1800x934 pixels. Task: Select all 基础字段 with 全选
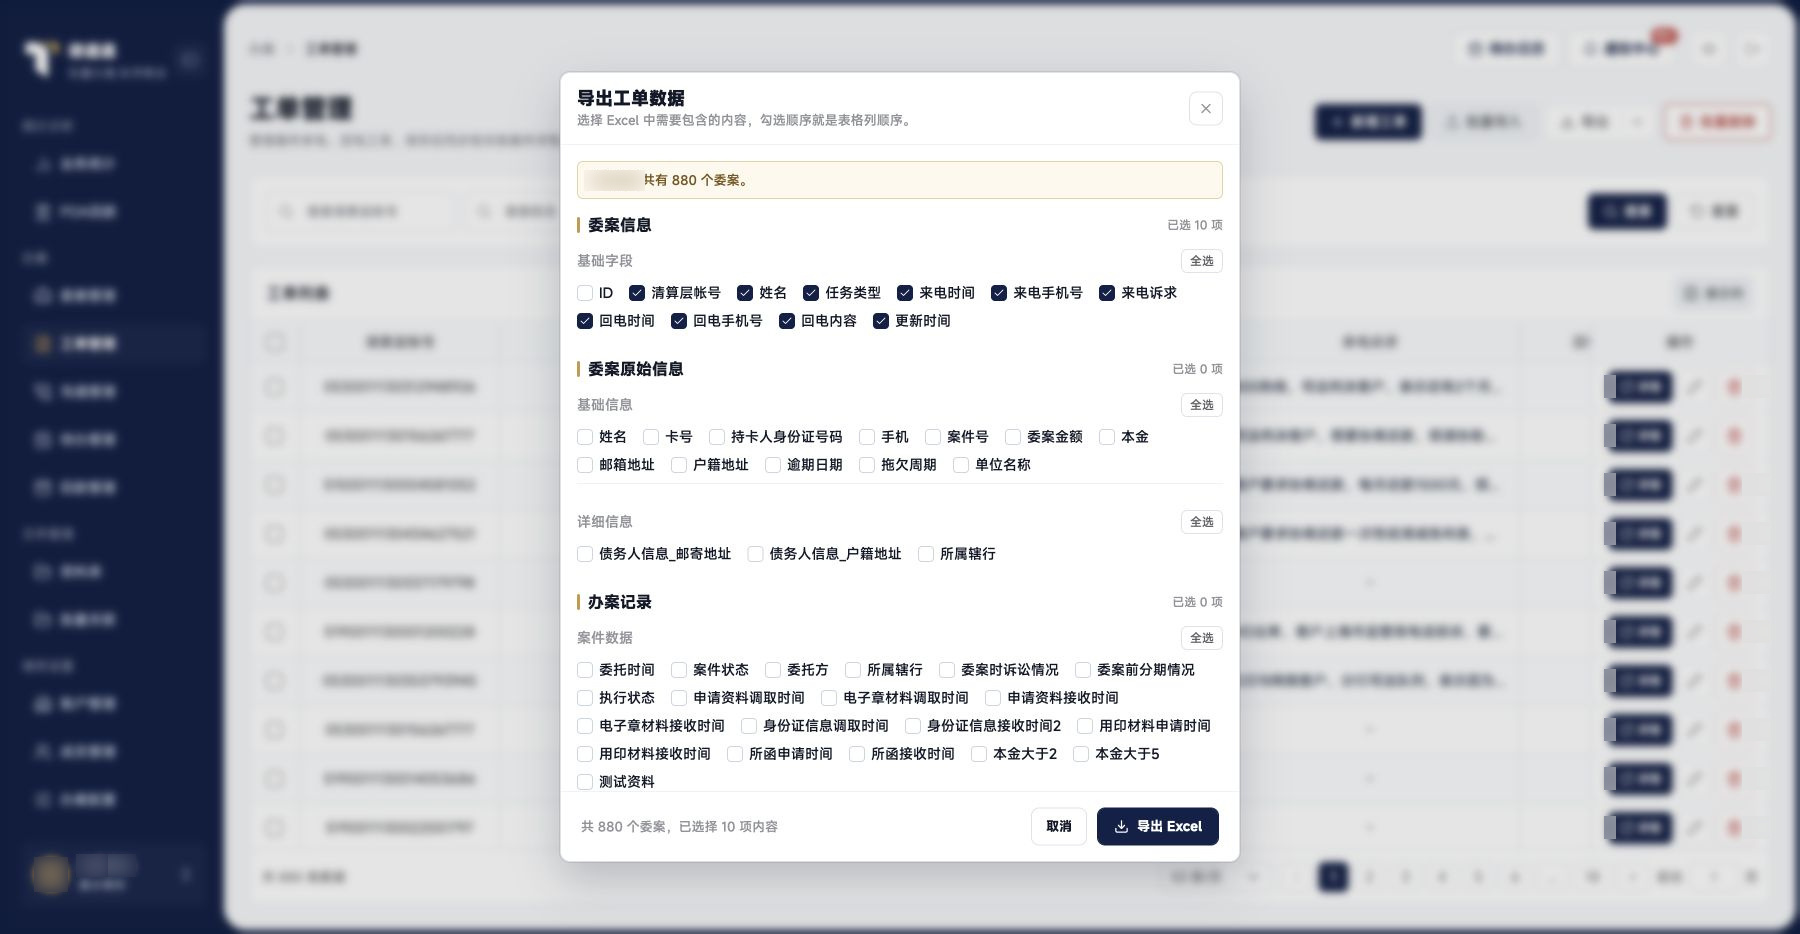(x=1202, y=261)
